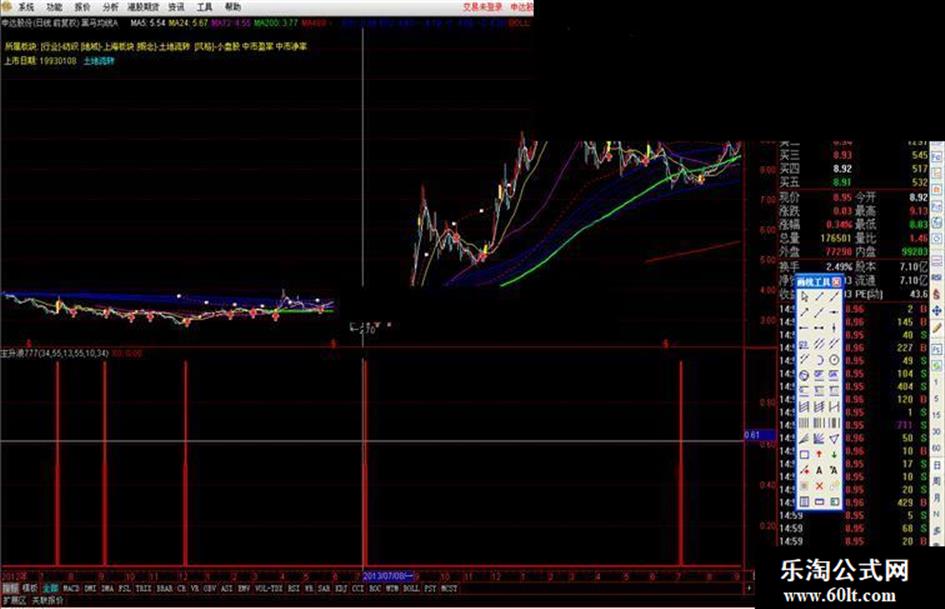This screenshot has height=609, width=945.
Task: Select the circle drawing tool
Action: [x=834, y=360]
